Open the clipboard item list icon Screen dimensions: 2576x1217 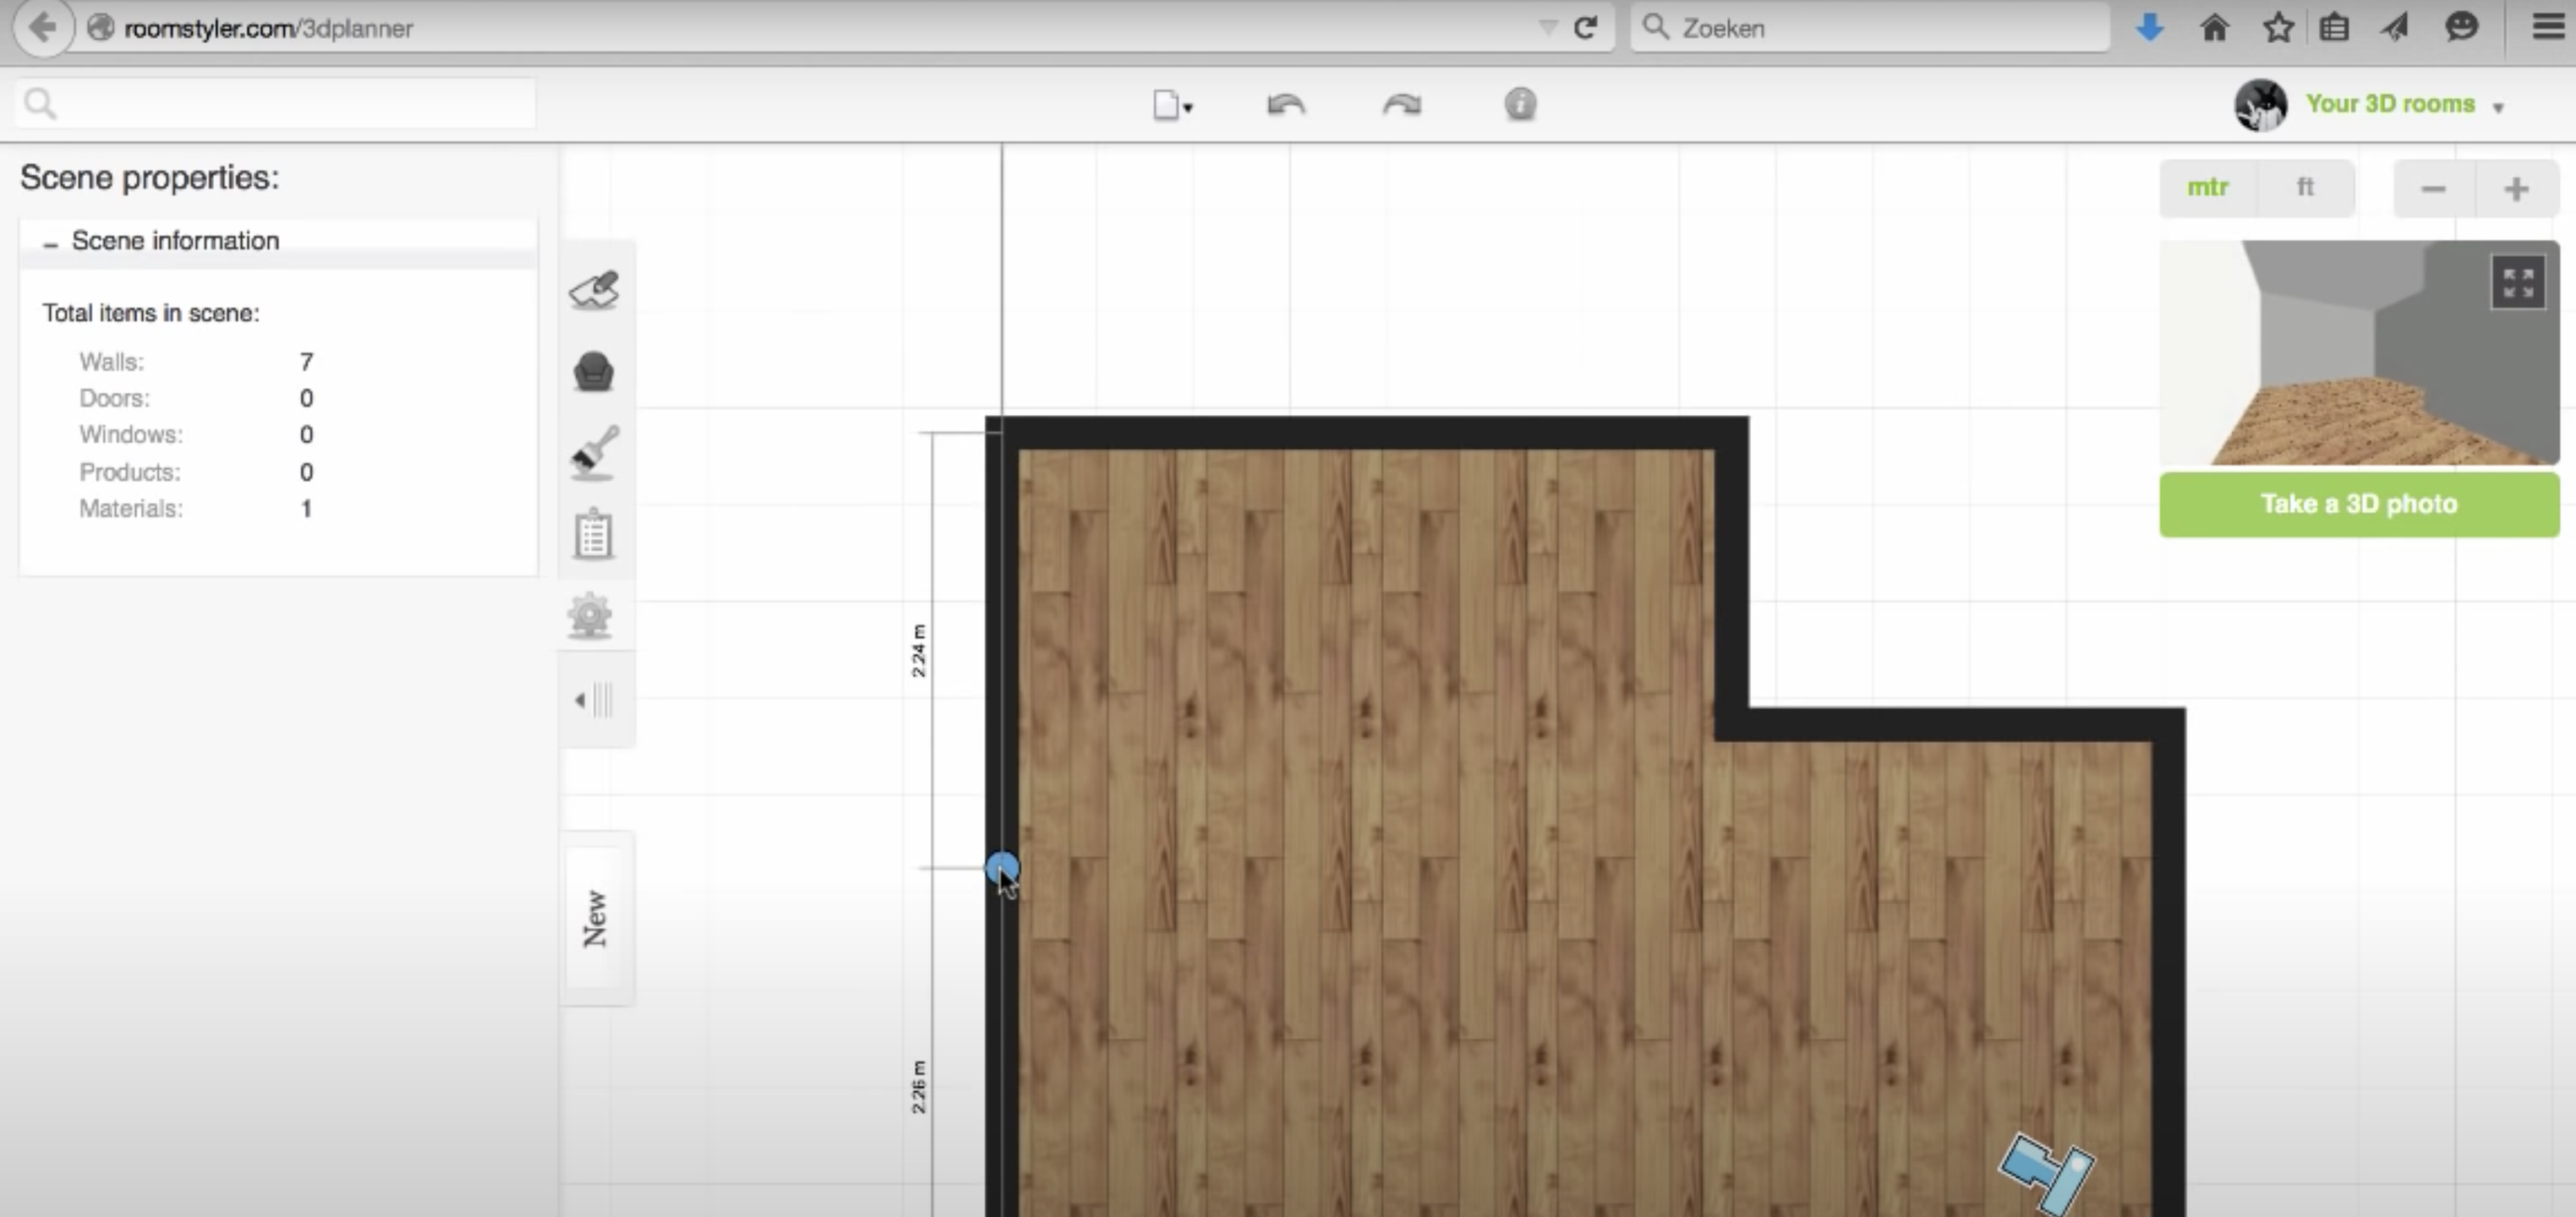(x=594, y=534)
